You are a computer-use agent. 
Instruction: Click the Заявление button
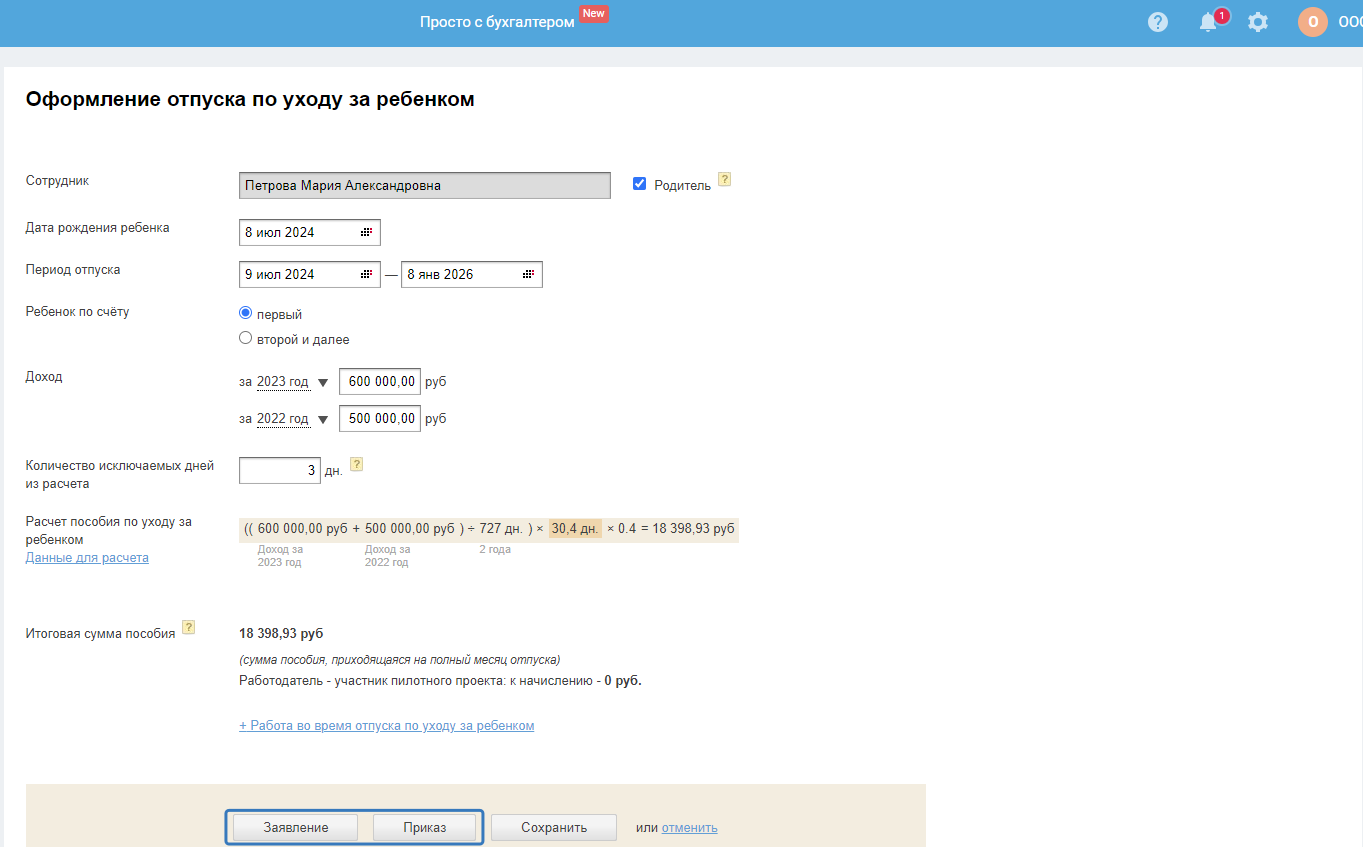pos(296,827)
